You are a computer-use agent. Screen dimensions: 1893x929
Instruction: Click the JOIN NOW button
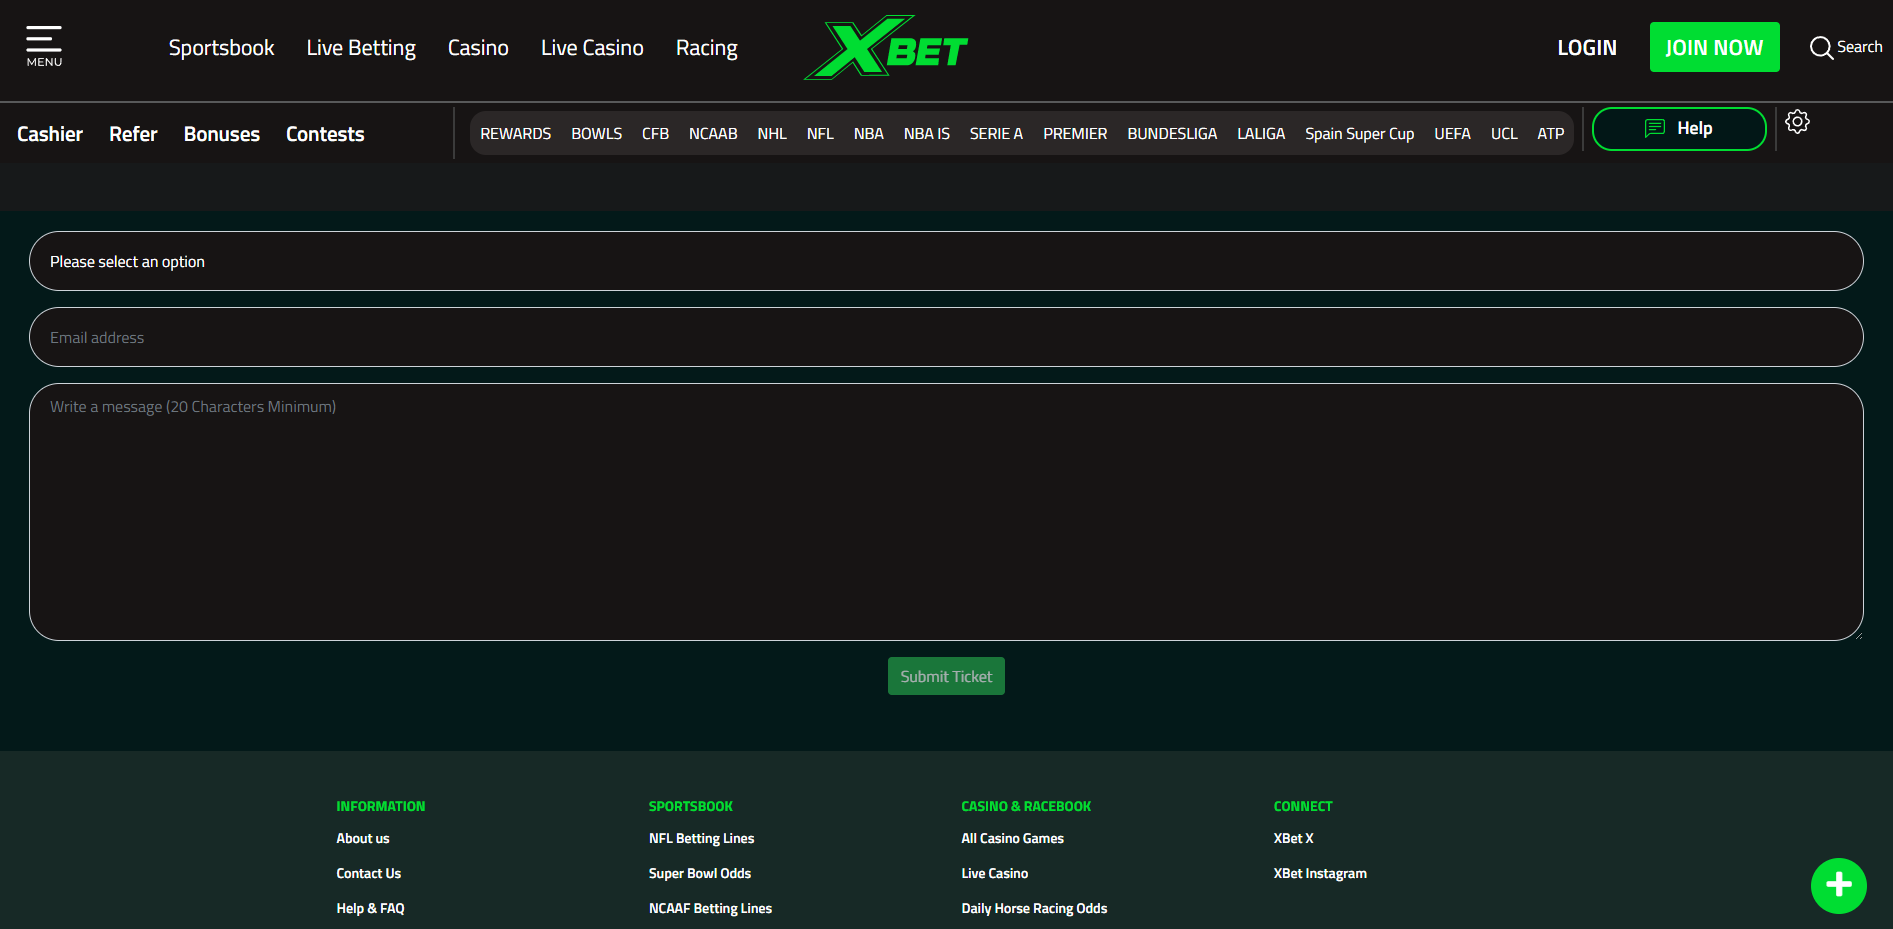coord(1714,47)
